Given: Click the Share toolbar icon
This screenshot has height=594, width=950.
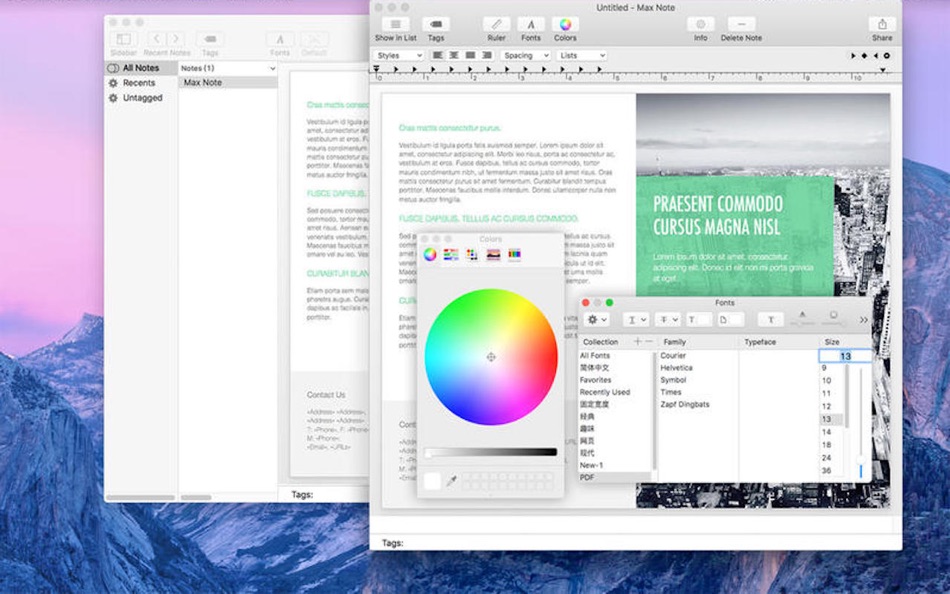Looking at the screenshot, I should point(882,24).
